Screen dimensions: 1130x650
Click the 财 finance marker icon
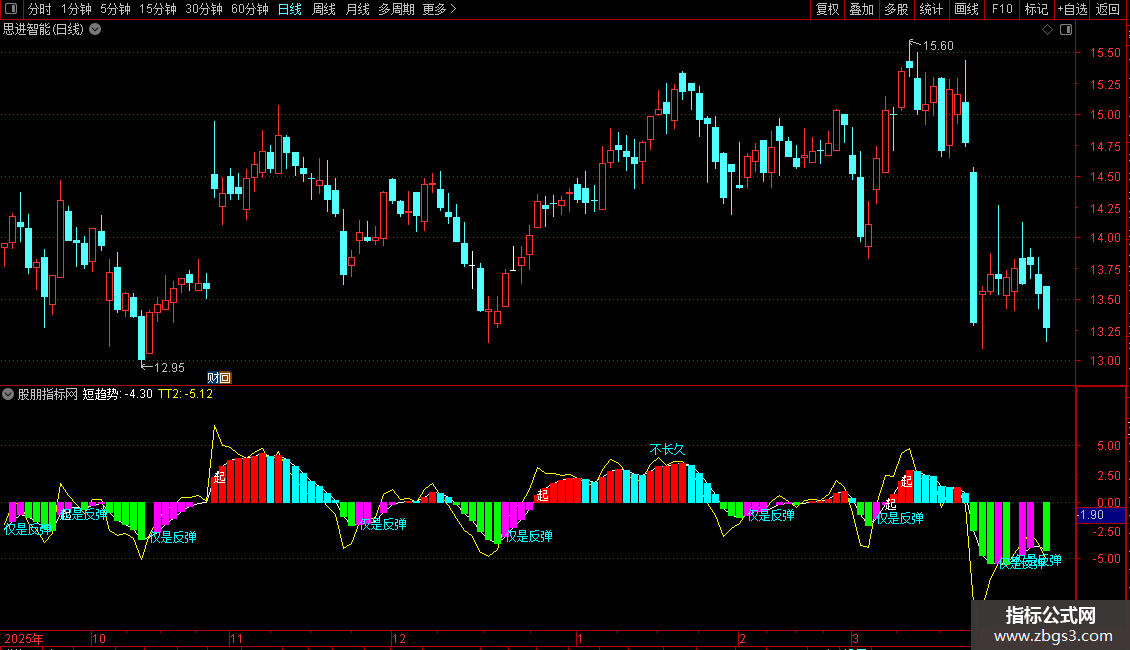(213, 378)
